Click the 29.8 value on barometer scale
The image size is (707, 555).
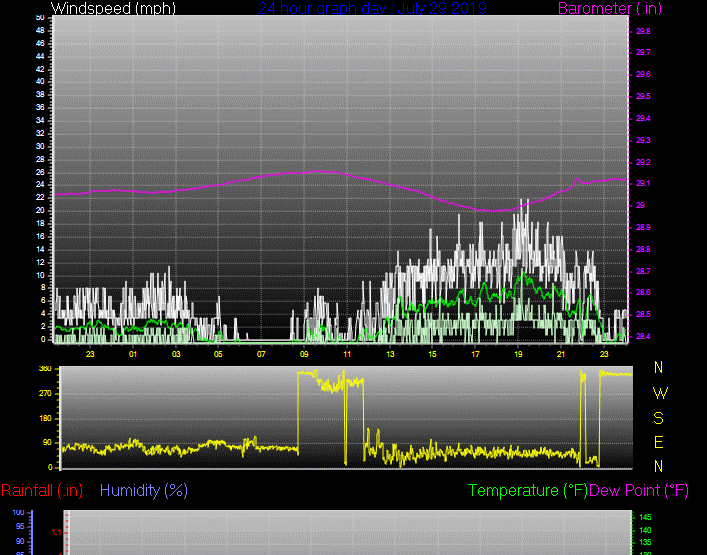[643, 30]
